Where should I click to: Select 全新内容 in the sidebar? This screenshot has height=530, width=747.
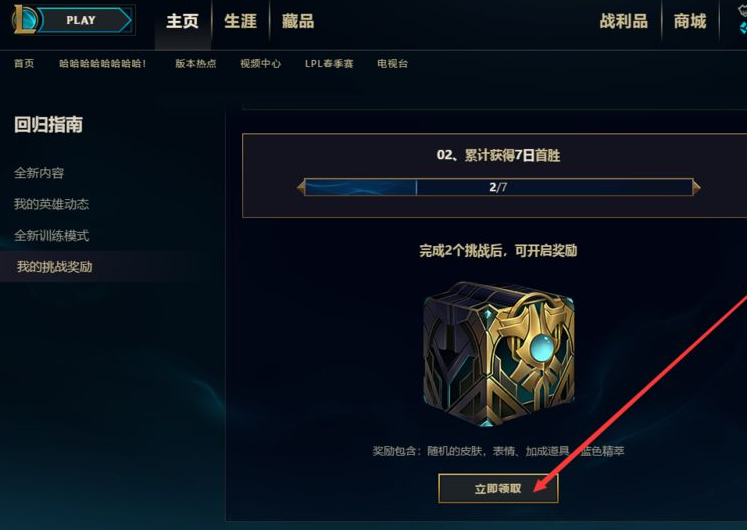pyautogui.click(x=39, y=173)
